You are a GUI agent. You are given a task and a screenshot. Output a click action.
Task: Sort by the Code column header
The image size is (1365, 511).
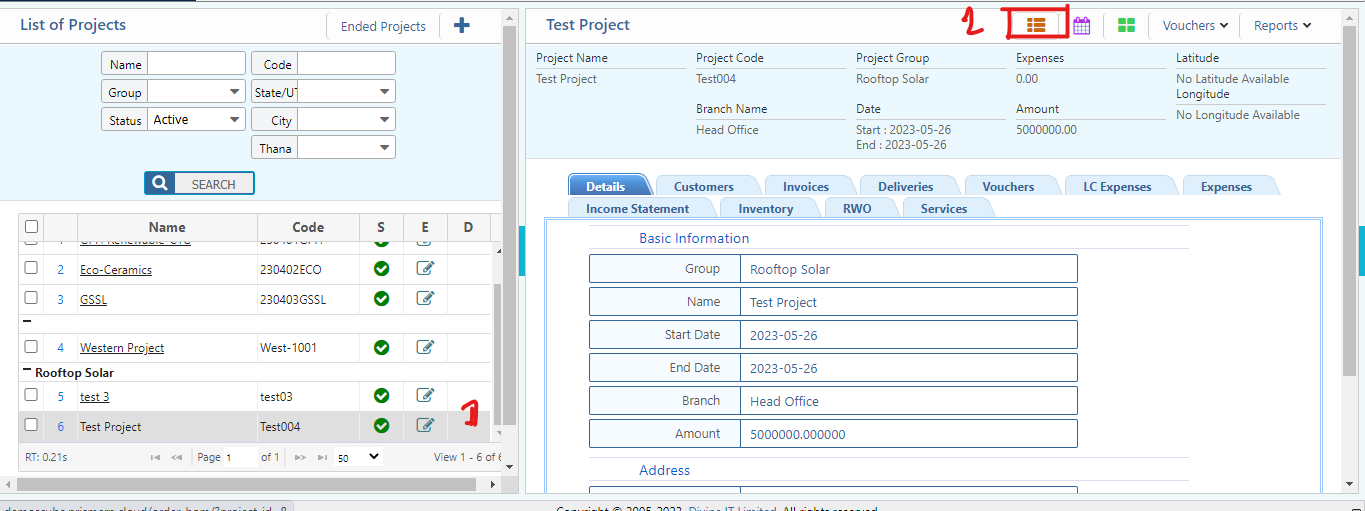[x=308, y=227]
